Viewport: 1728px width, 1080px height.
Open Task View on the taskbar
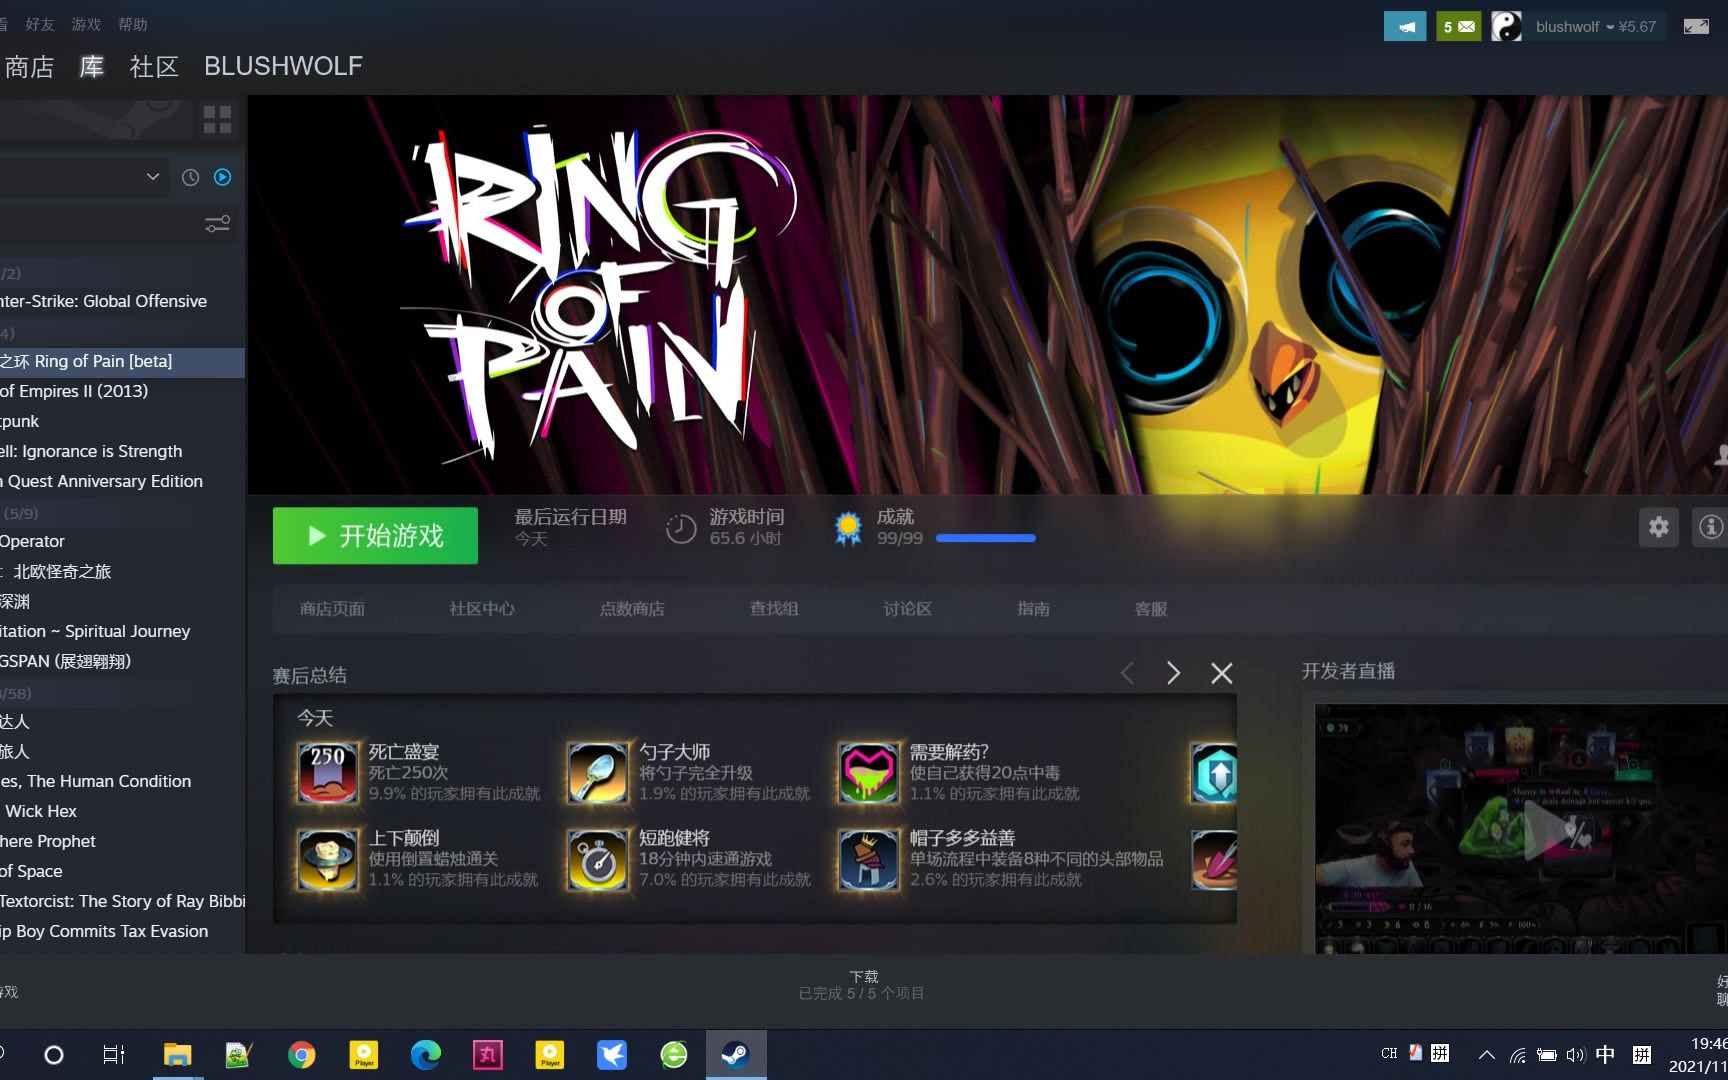(x=114, y=1055)
